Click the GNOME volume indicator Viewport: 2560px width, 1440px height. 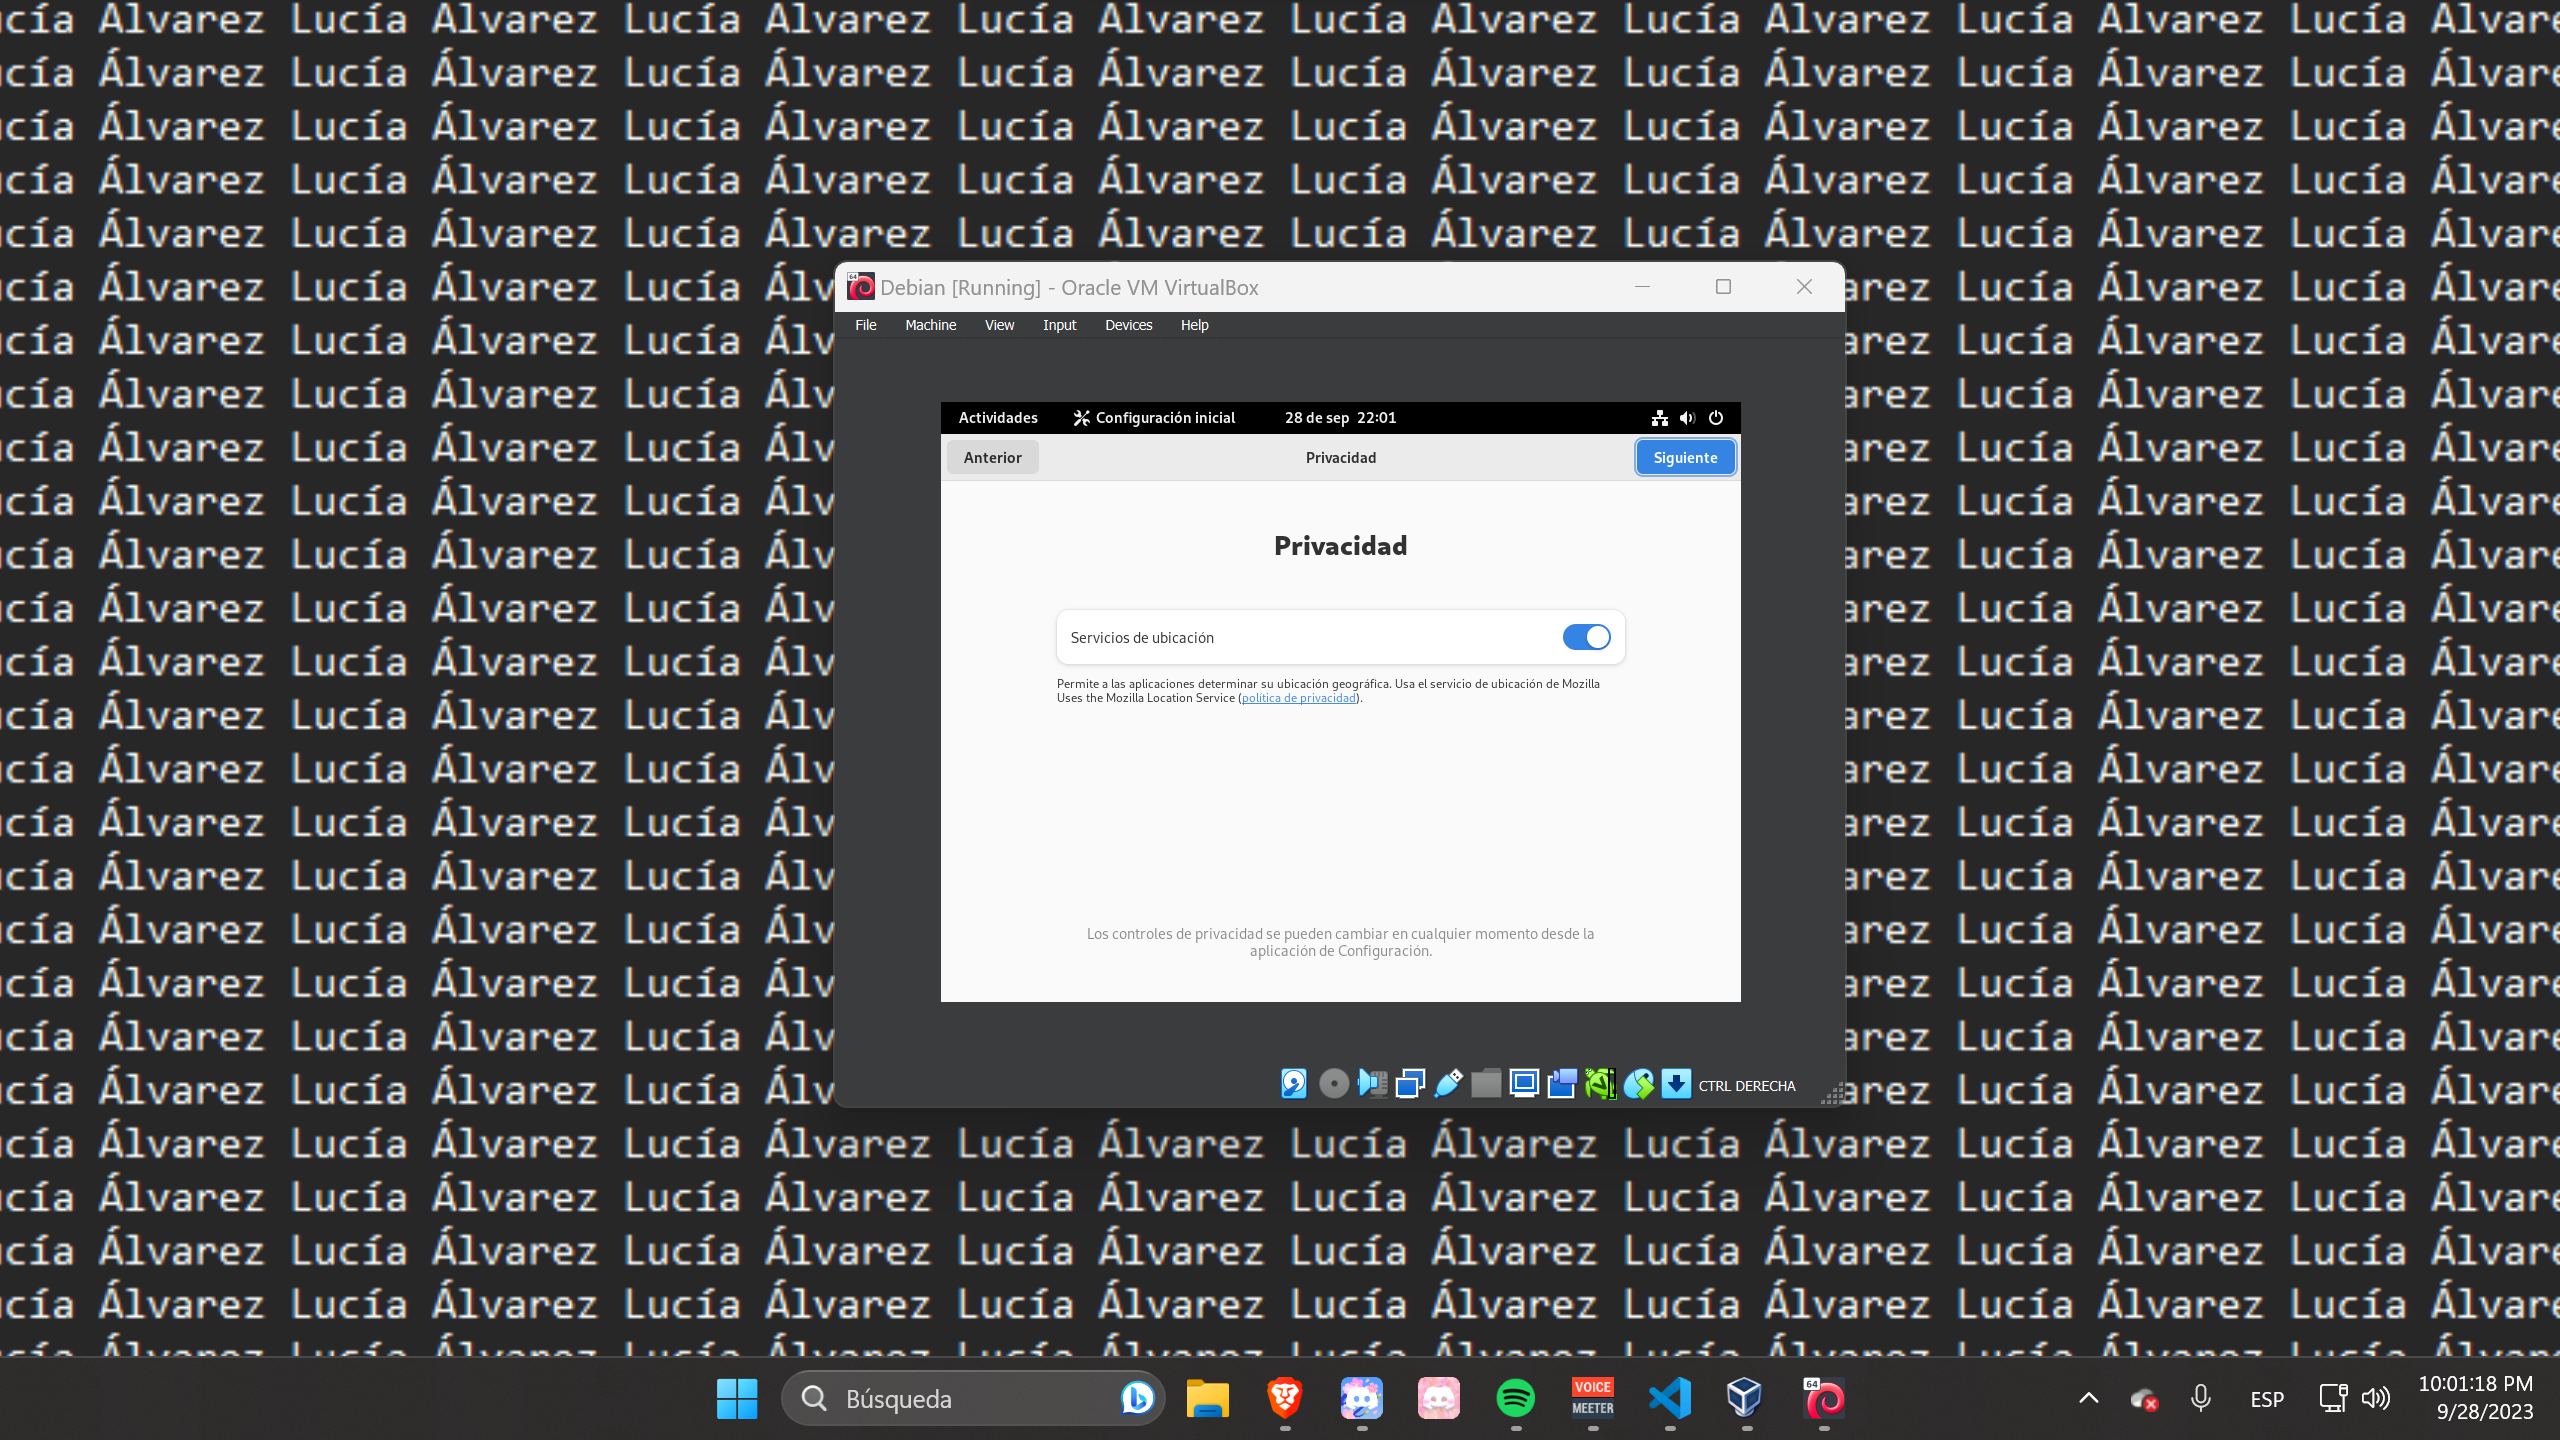pos(1688,418)
